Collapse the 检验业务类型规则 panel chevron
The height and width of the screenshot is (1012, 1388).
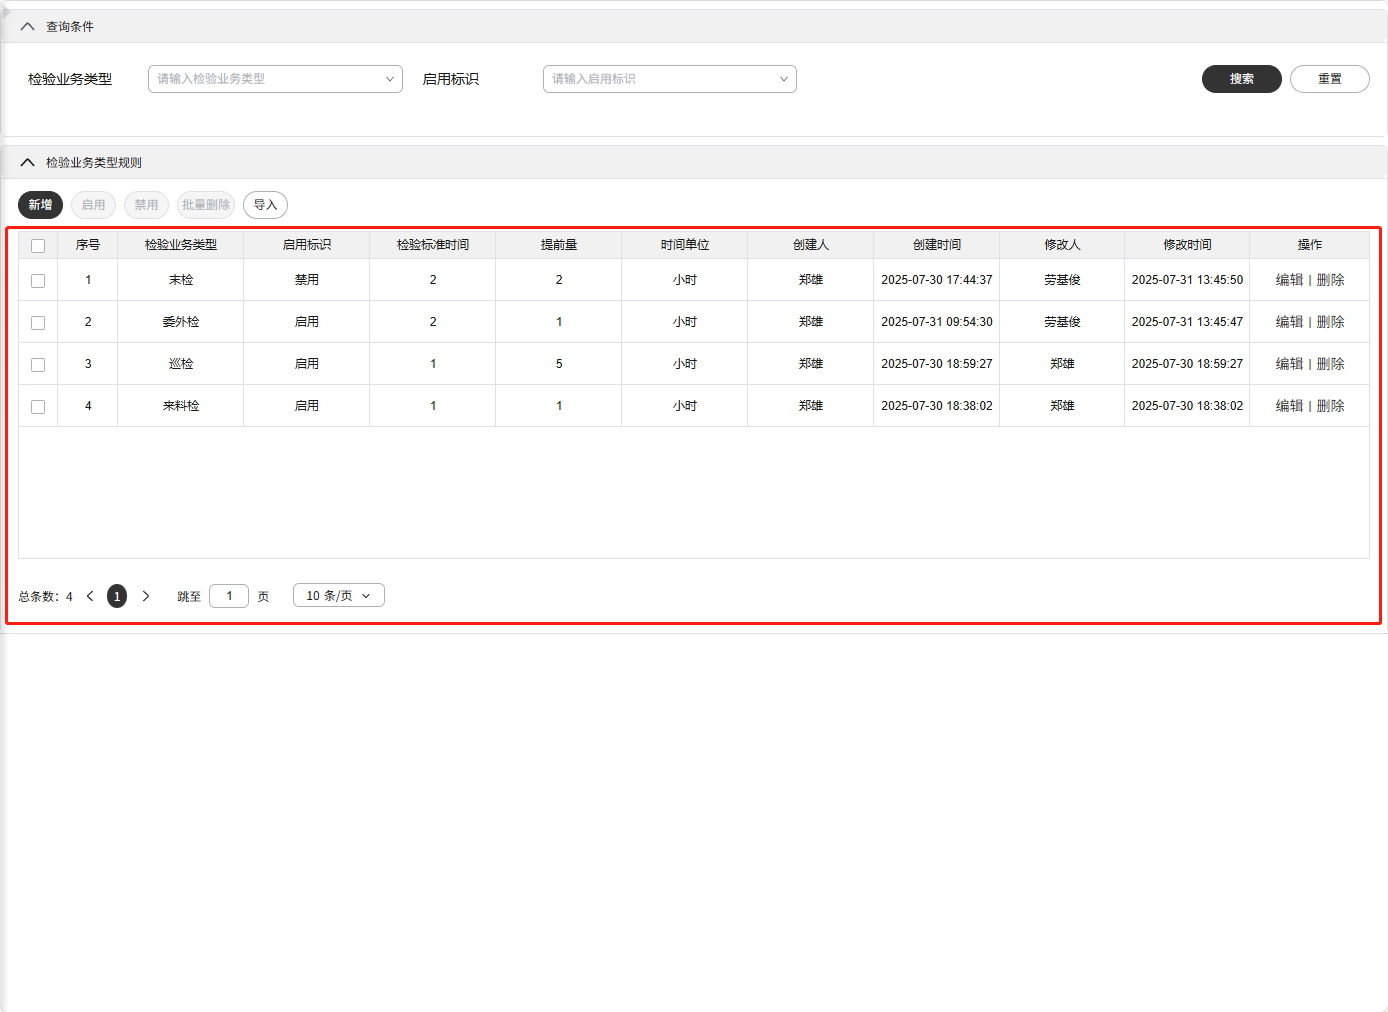[27, 163]
